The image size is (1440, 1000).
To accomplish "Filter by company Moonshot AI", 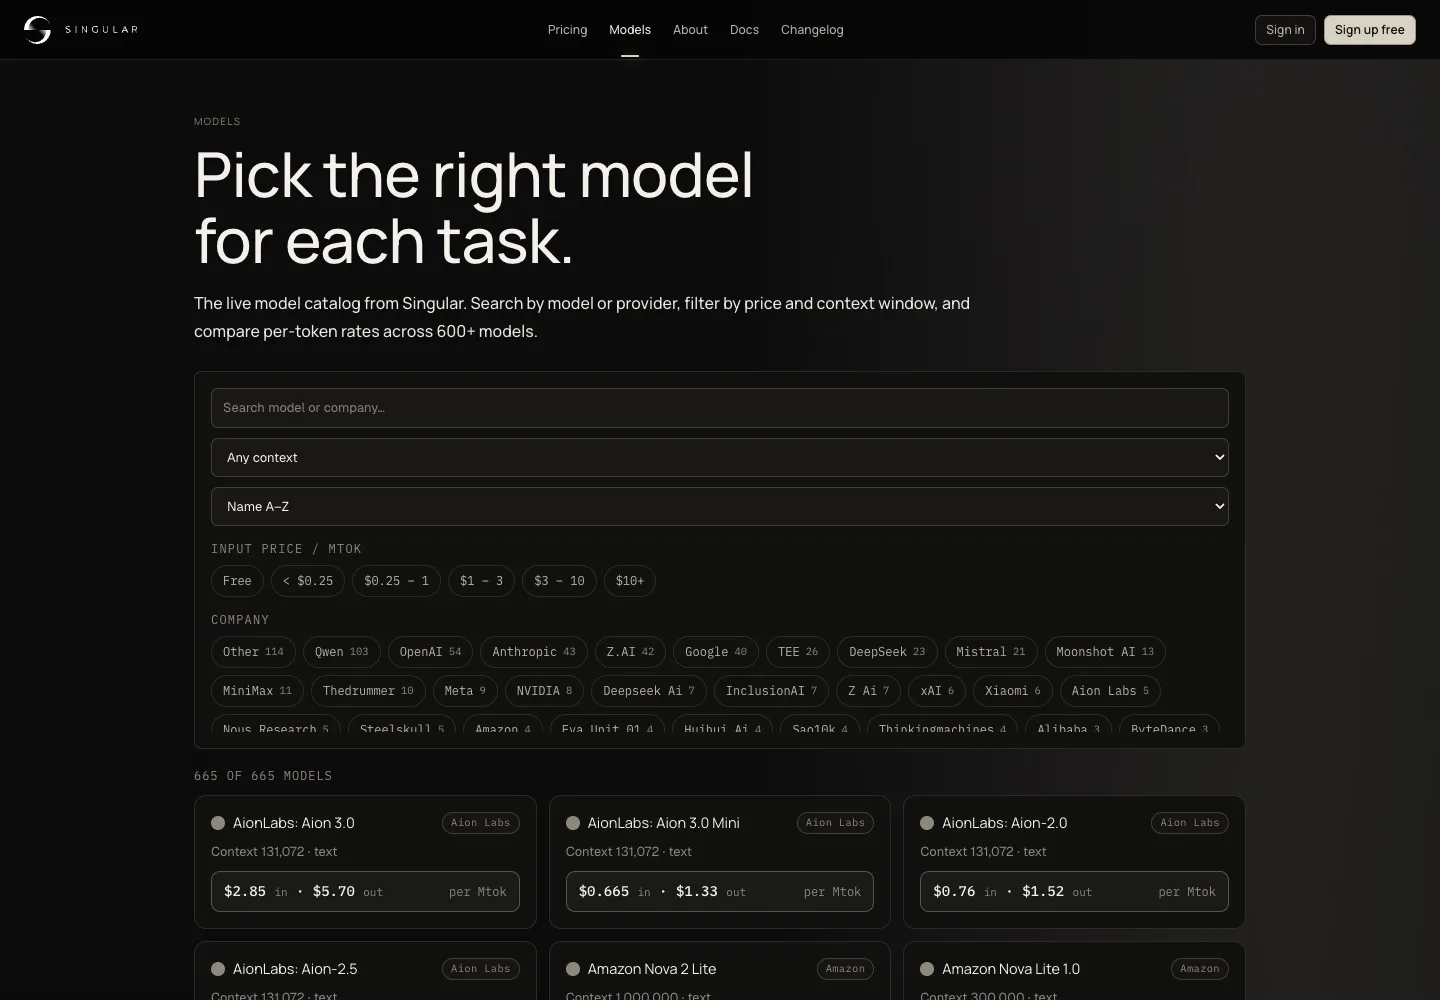I will click(x=1105, y=652).
